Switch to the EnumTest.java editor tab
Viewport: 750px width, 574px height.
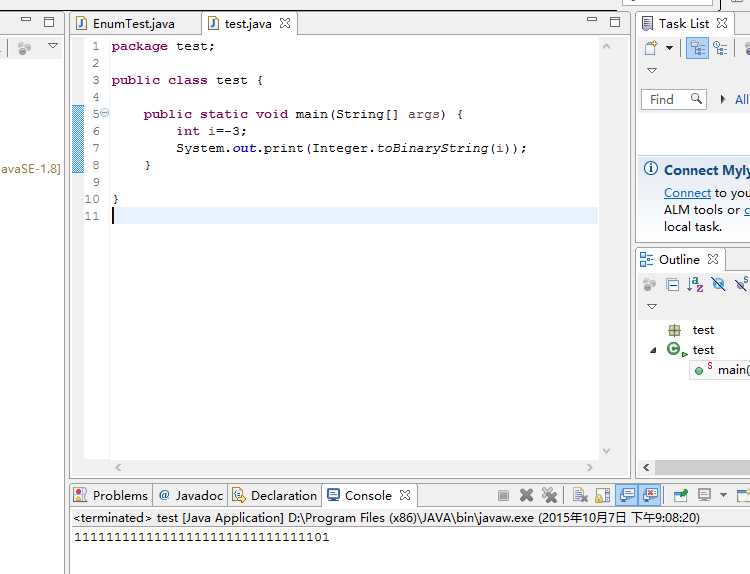(x=126, y=23)
